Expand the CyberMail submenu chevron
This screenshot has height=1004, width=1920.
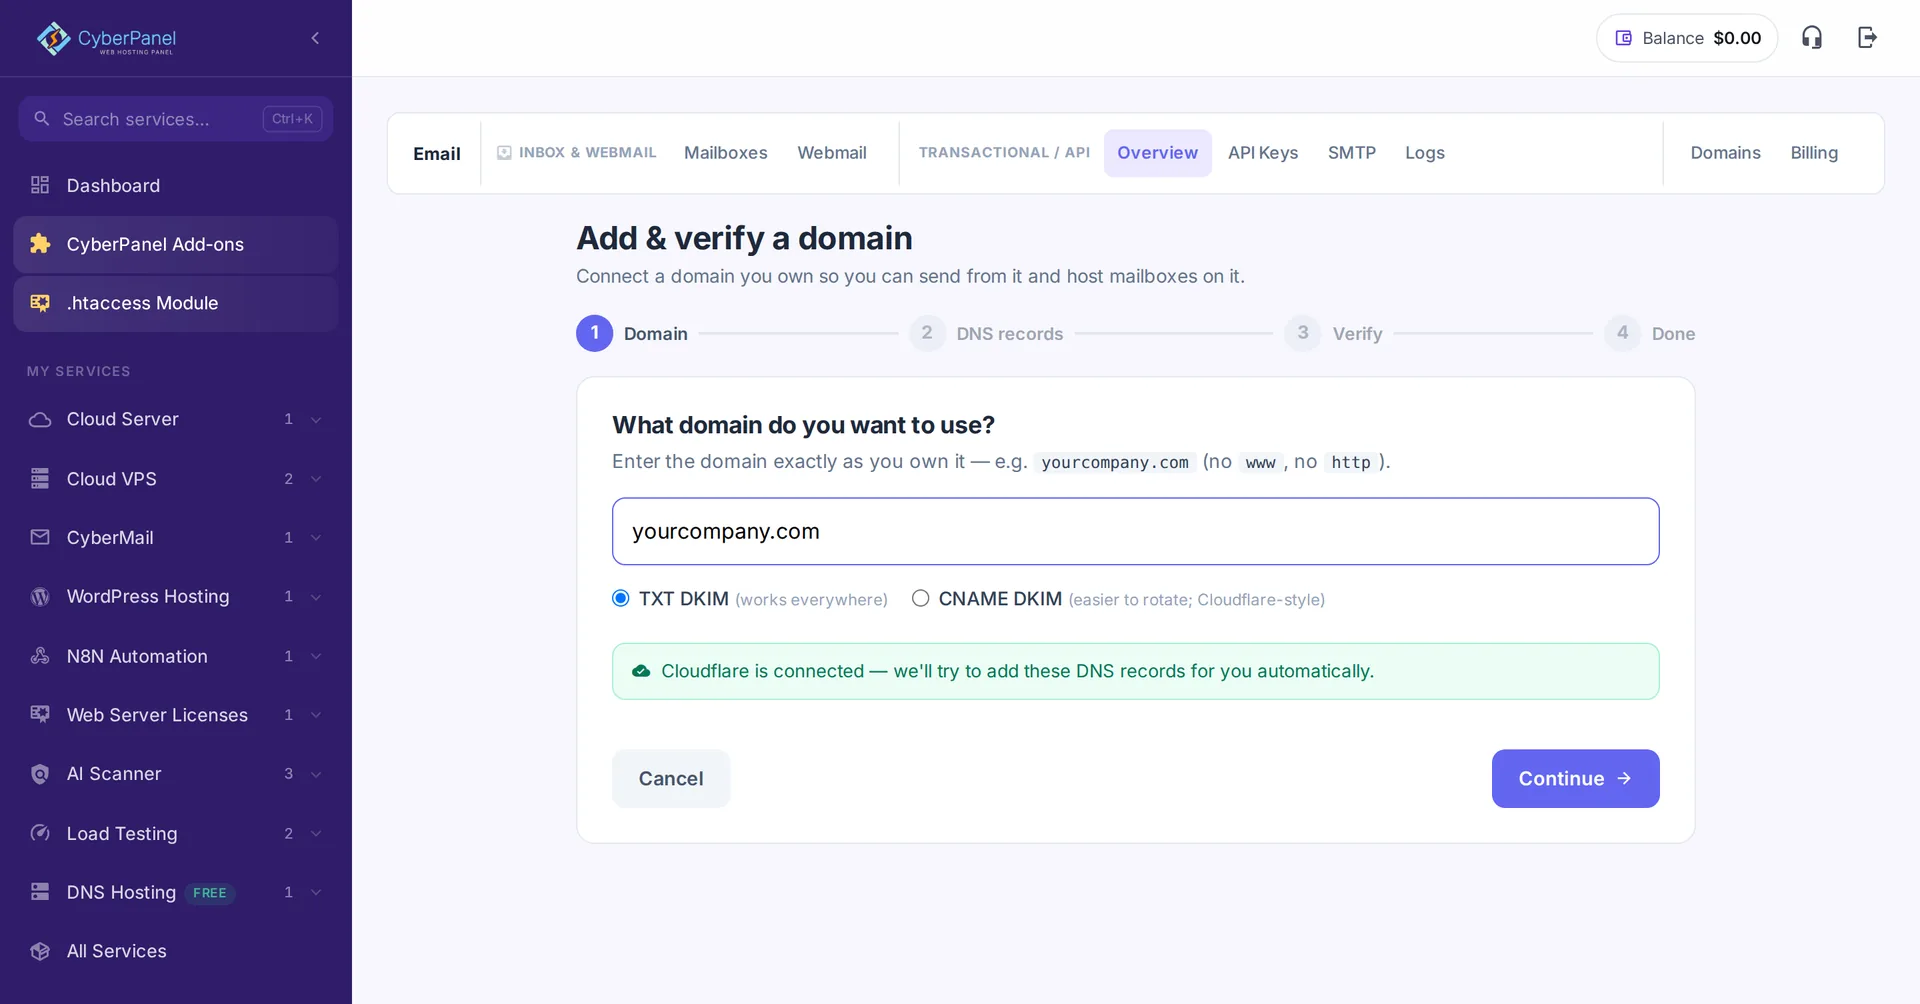316,538
